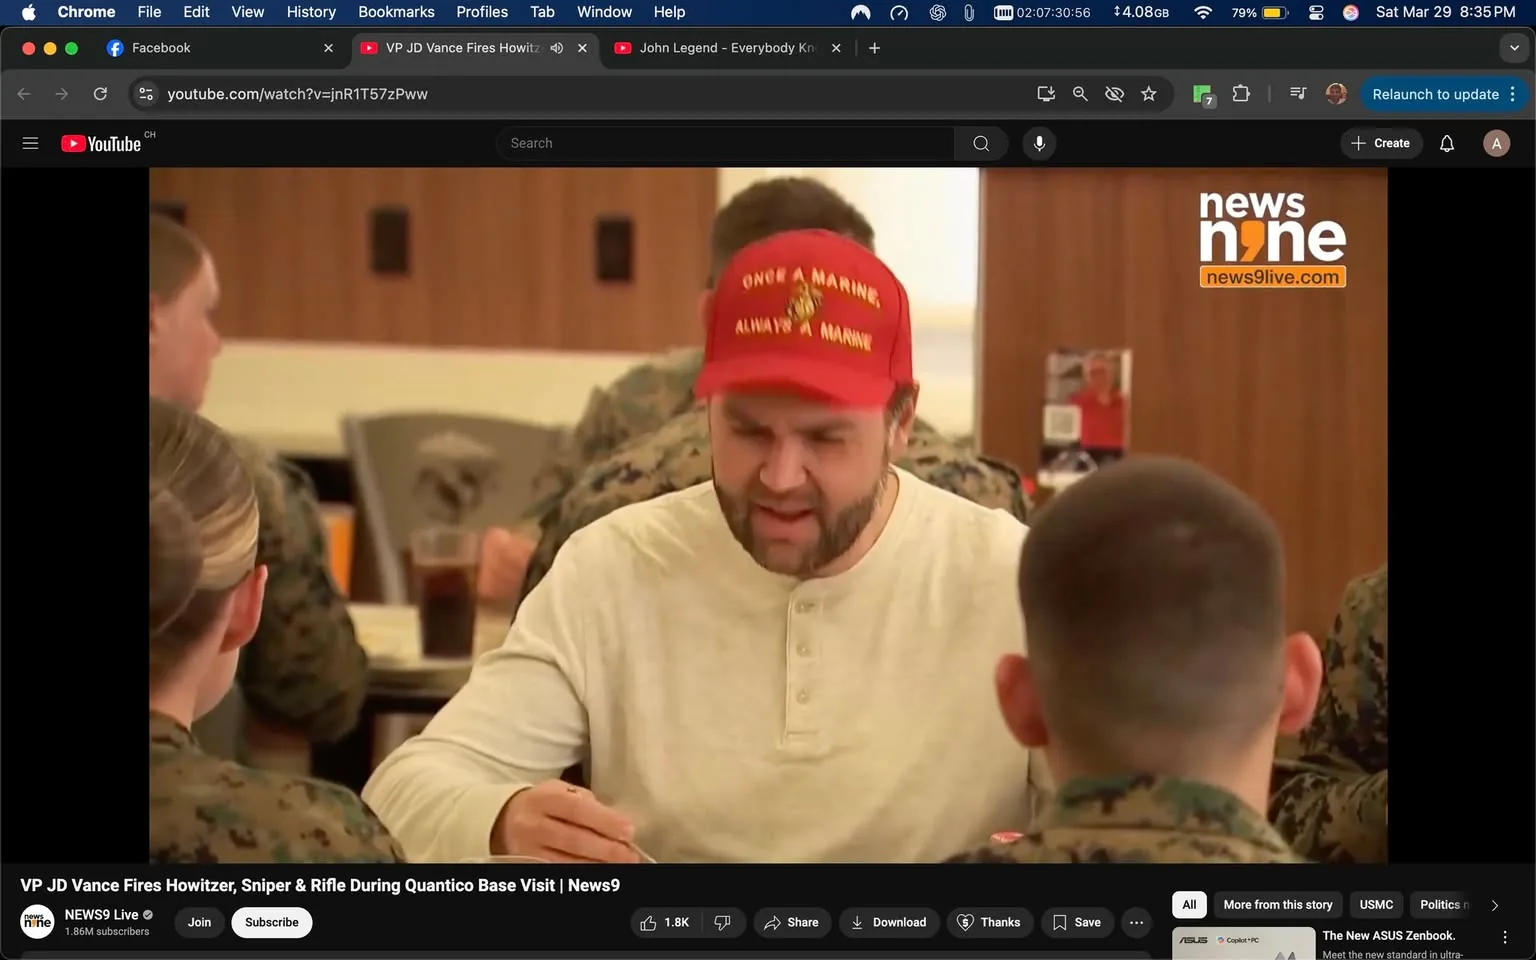Select the Wi-Fi status icon
Image resolution: width=1536 pixels, height=960 pixels.
[1201, 12]
